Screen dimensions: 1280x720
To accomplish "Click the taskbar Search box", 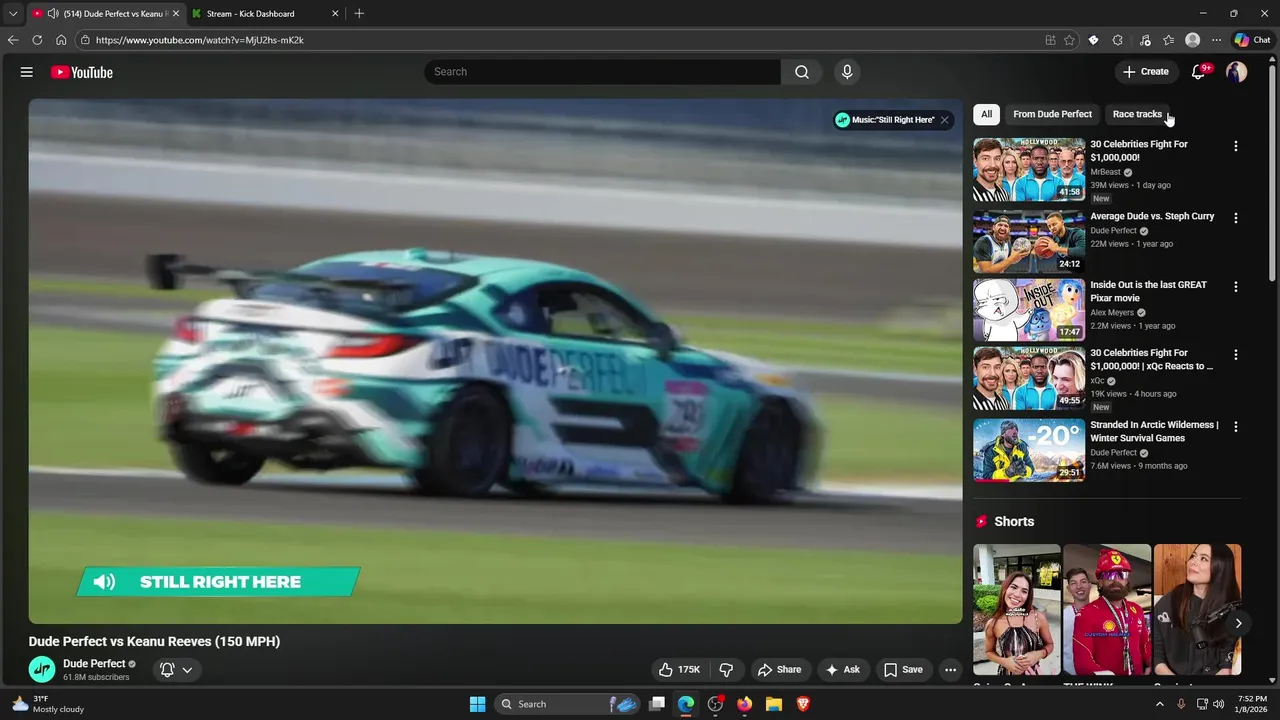I will click(x=567, y=704).
